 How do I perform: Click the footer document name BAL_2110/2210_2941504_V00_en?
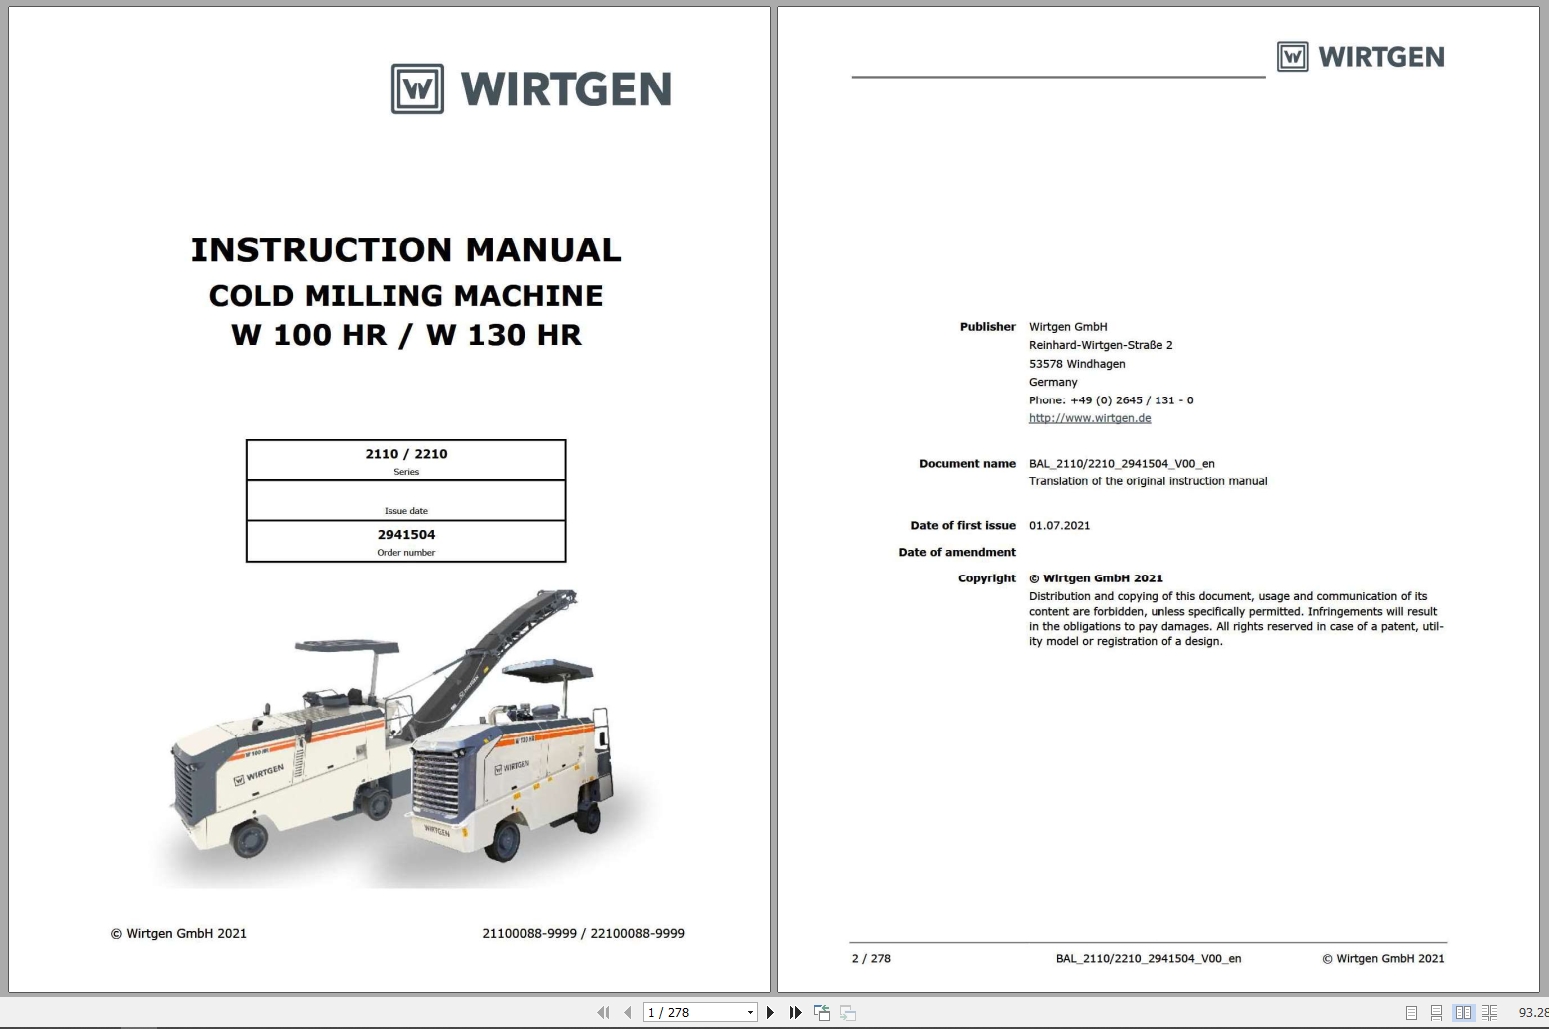tap(1148, 958)
